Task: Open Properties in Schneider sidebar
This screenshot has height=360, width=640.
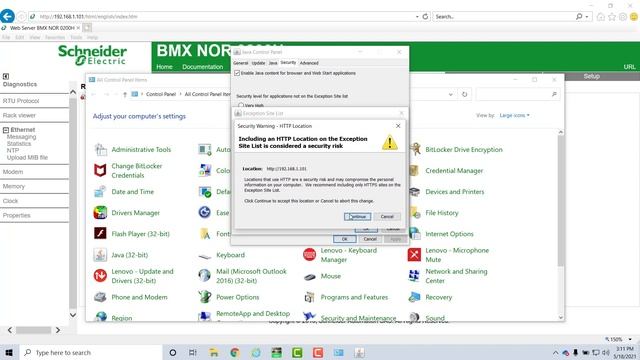Action: (x=17, y=216)
